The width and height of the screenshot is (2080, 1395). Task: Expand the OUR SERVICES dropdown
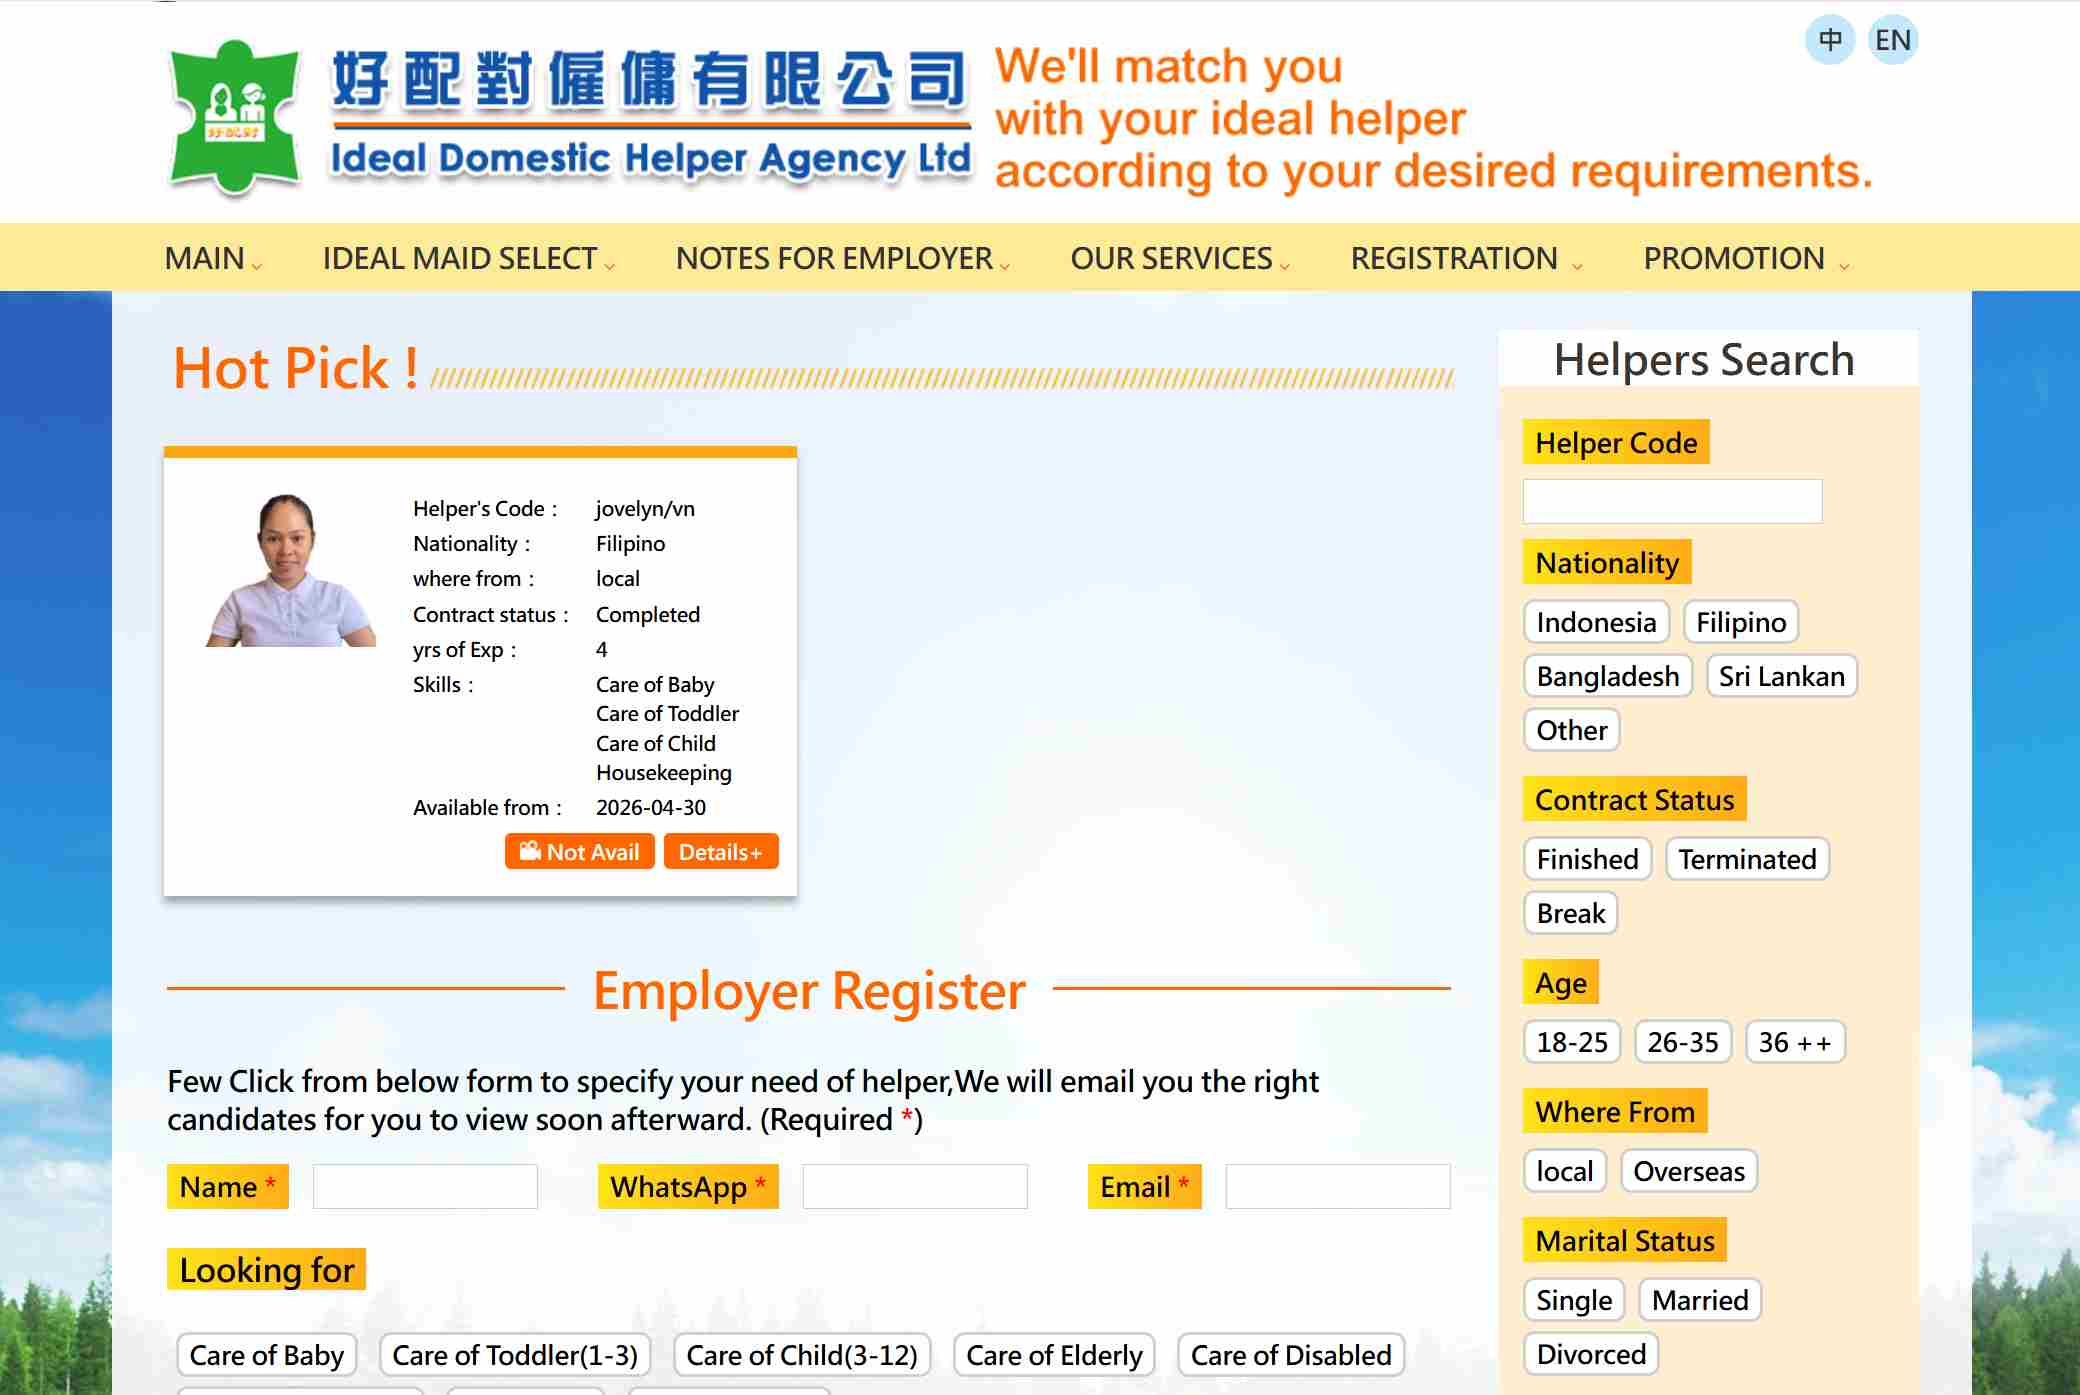[1179, 259]
